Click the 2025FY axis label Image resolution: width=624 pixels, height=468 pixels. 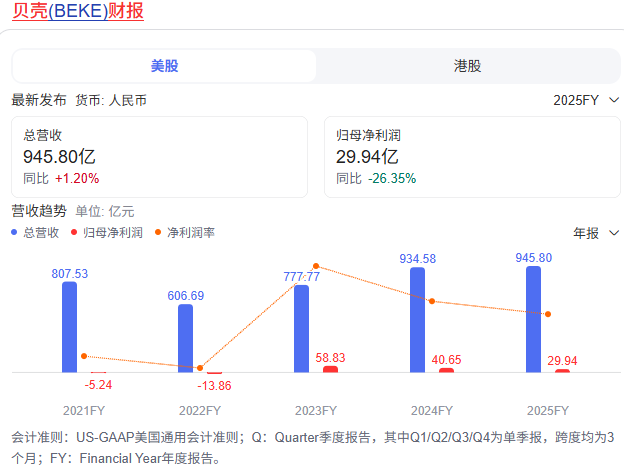548,411
